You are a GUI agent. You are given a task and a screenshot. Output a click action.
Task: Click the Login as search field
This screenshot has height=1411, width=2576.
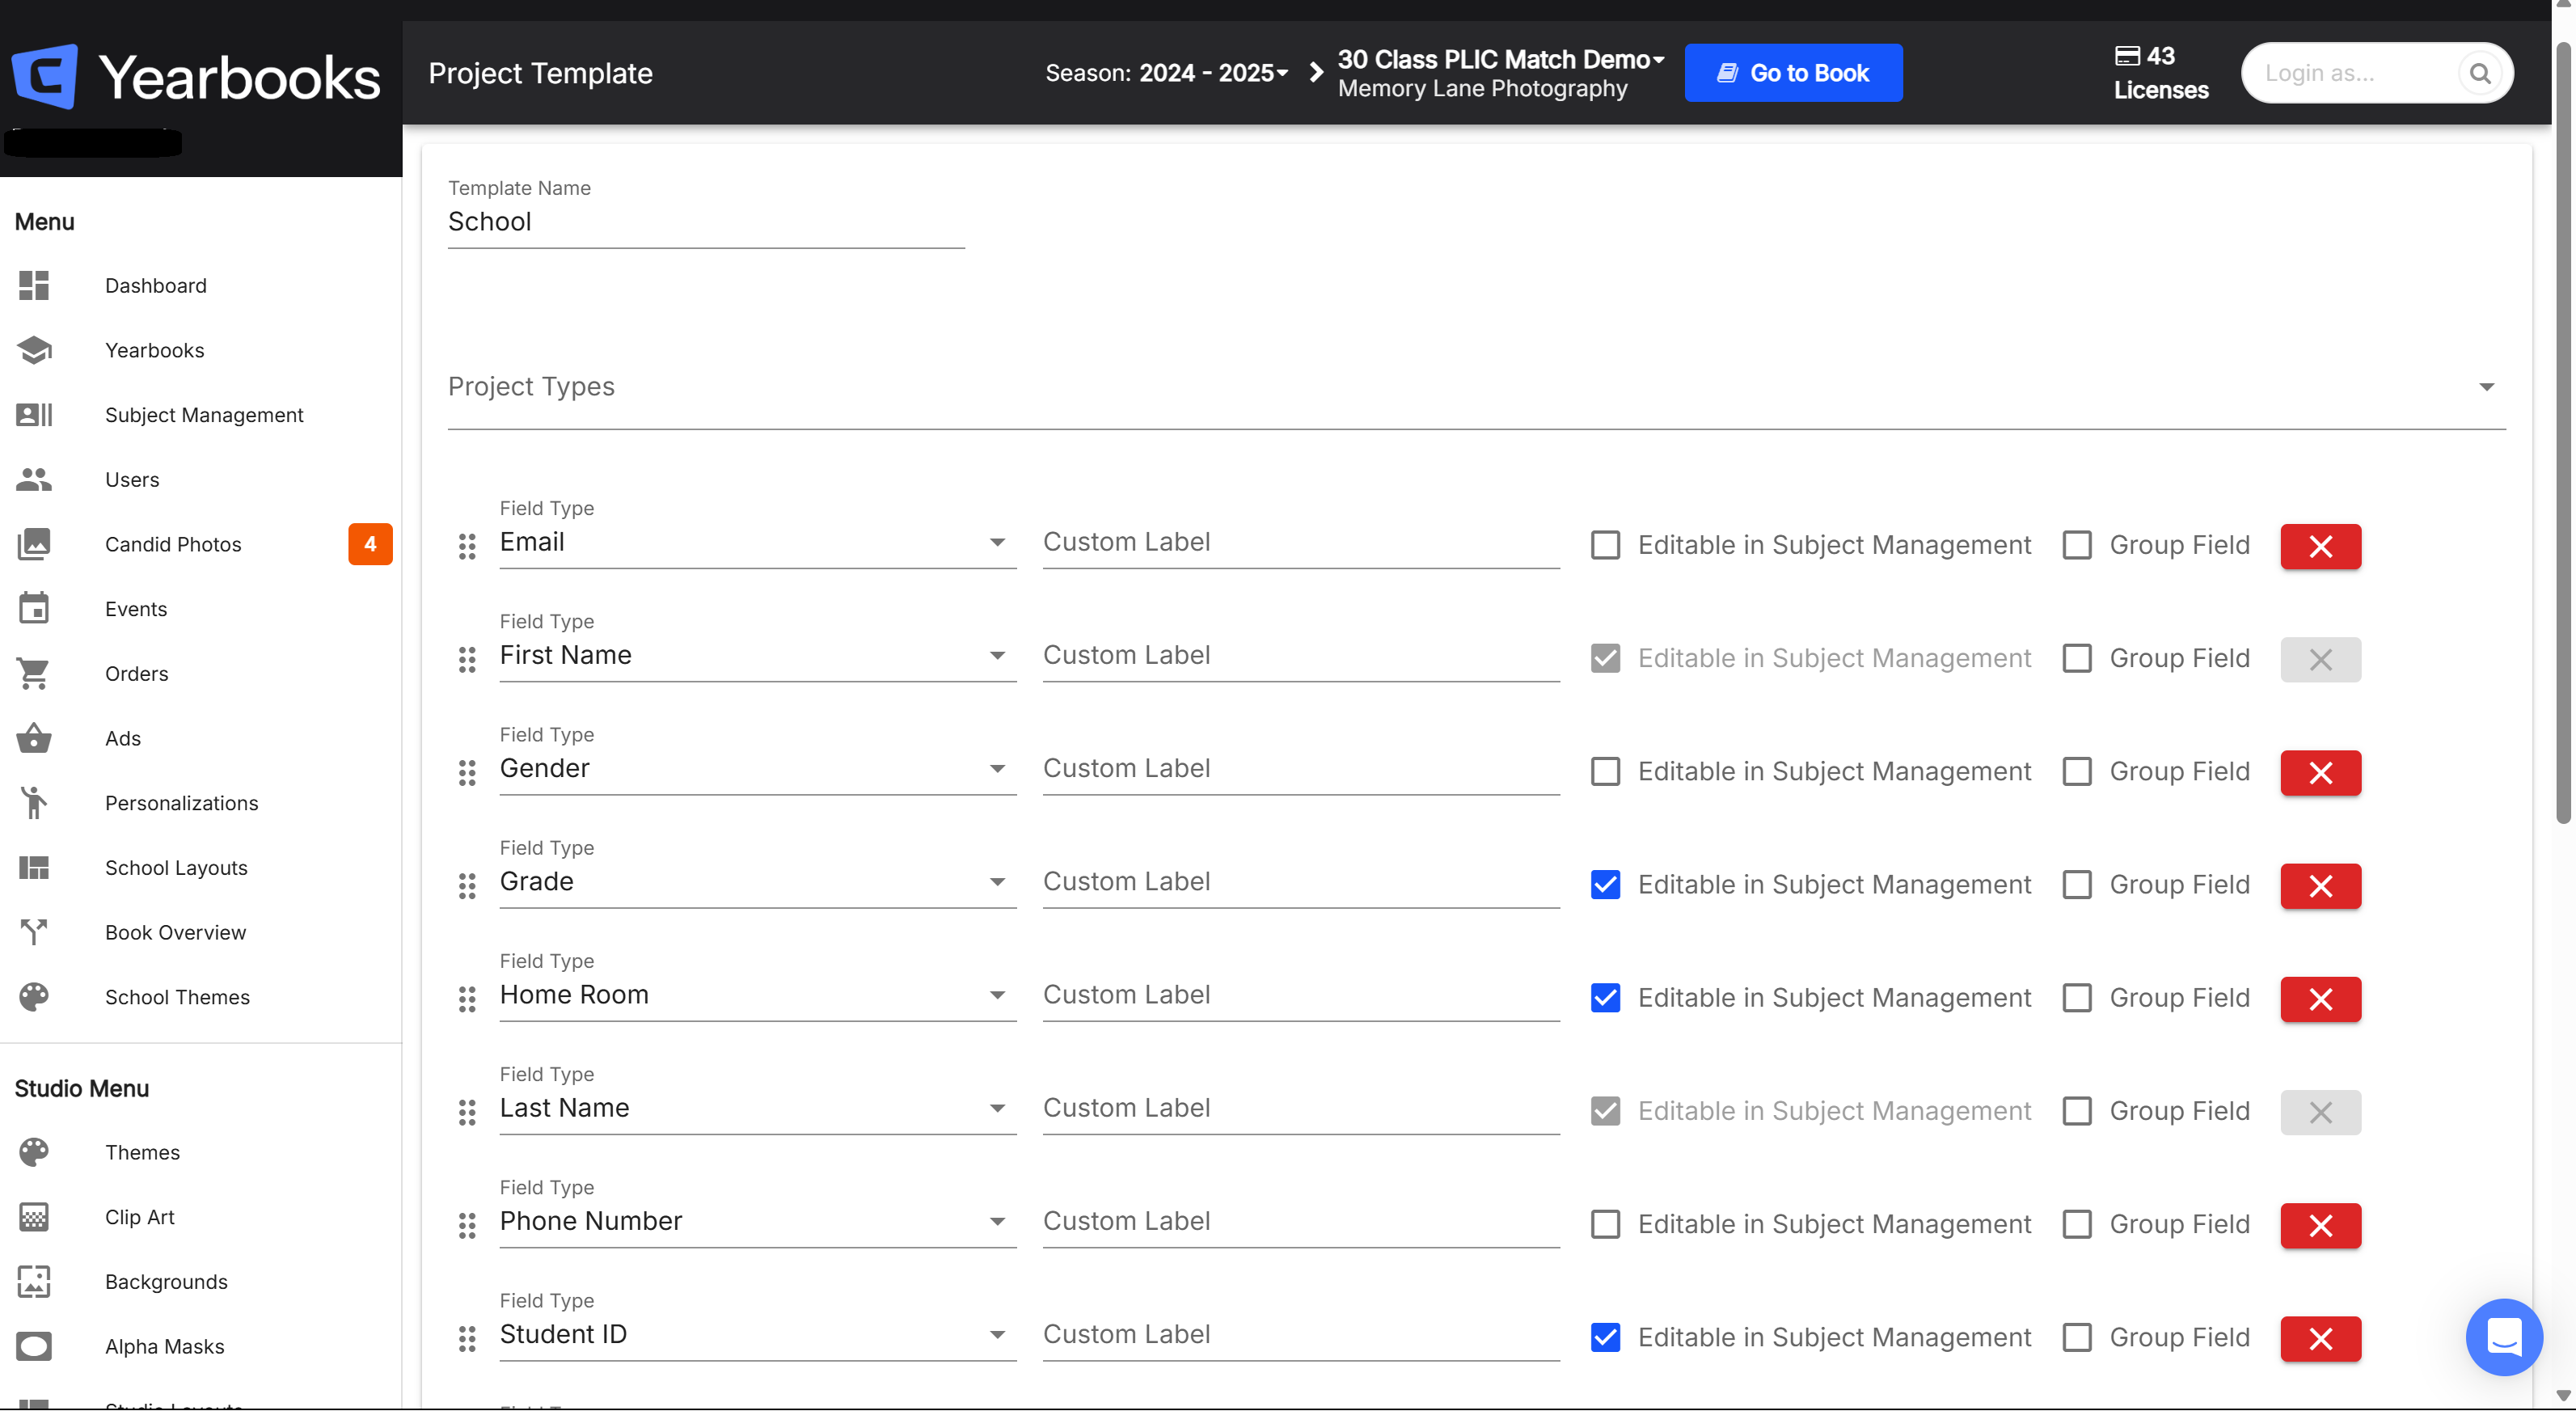coord(2377,73)
